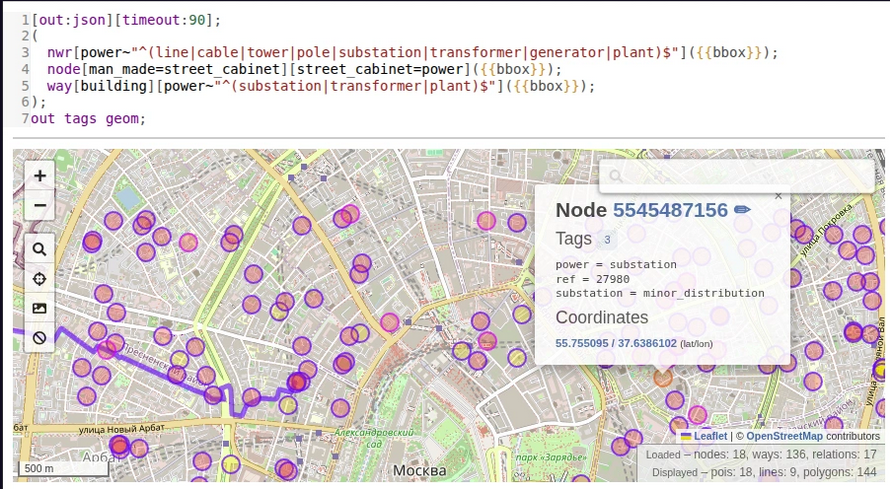
Task: Click the 'substation = minor_distribution' tag line
Action: 660,293
